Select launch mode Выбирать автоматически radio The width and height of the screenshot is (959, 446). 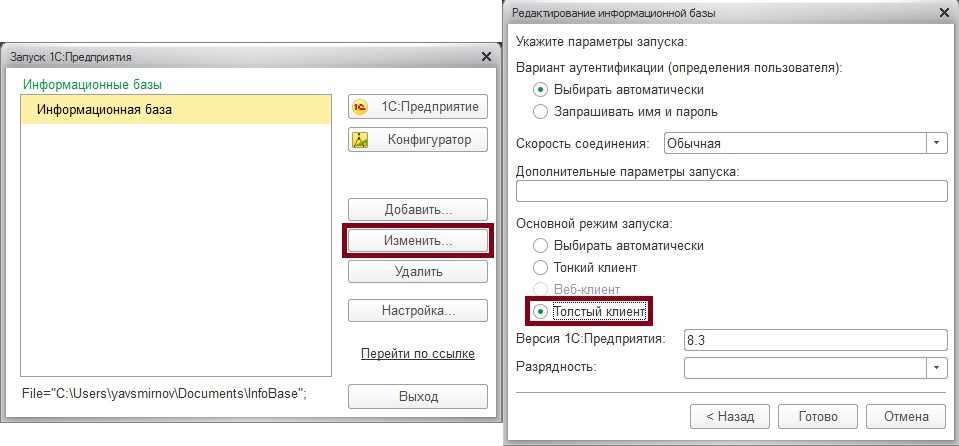pyautogui.click(x=618, y=245)
